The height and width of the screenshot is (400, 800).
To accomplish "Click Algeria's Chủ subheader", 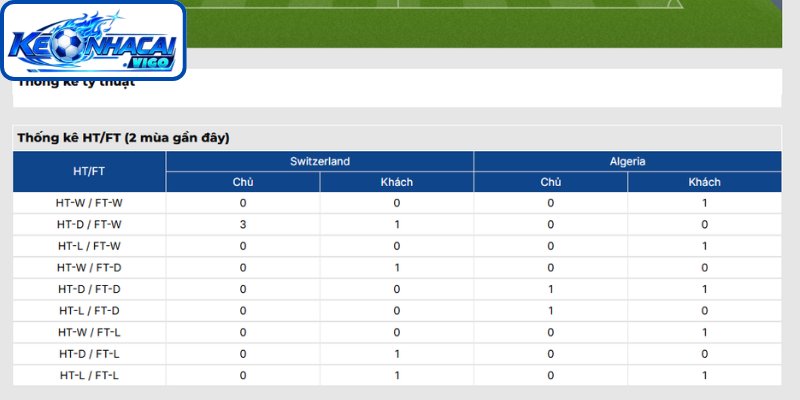I will point(551,182).
